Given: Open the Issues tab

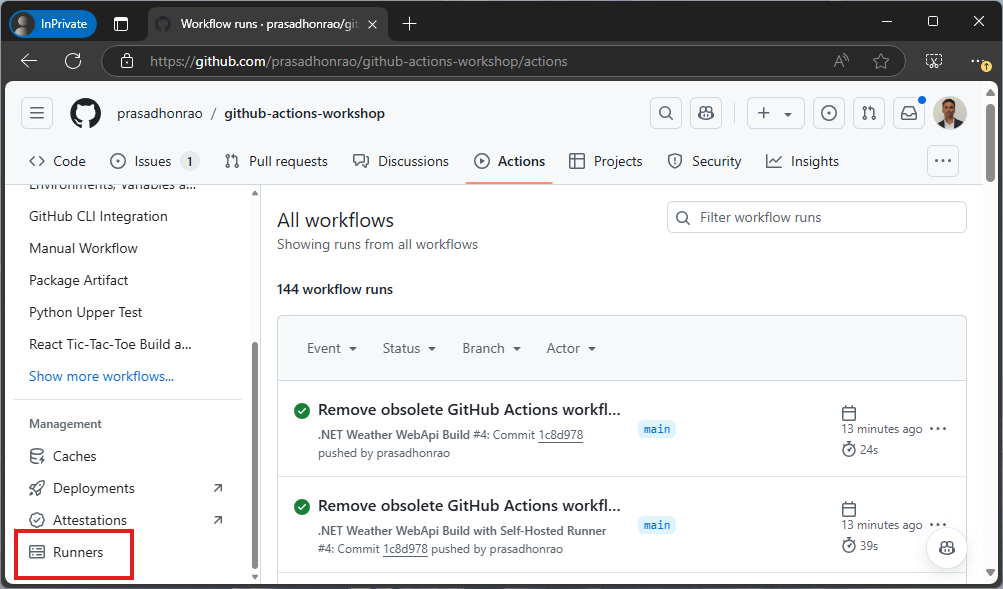Looking at the screenshot, I should pos(154,161).
